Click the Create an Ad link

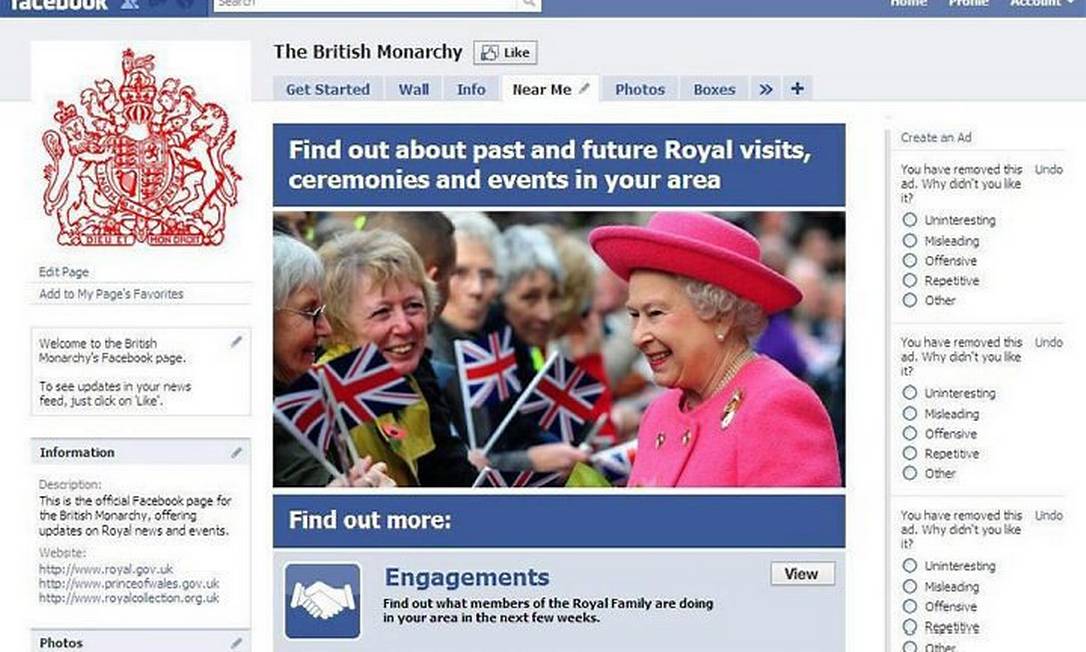tap(936, 137)
